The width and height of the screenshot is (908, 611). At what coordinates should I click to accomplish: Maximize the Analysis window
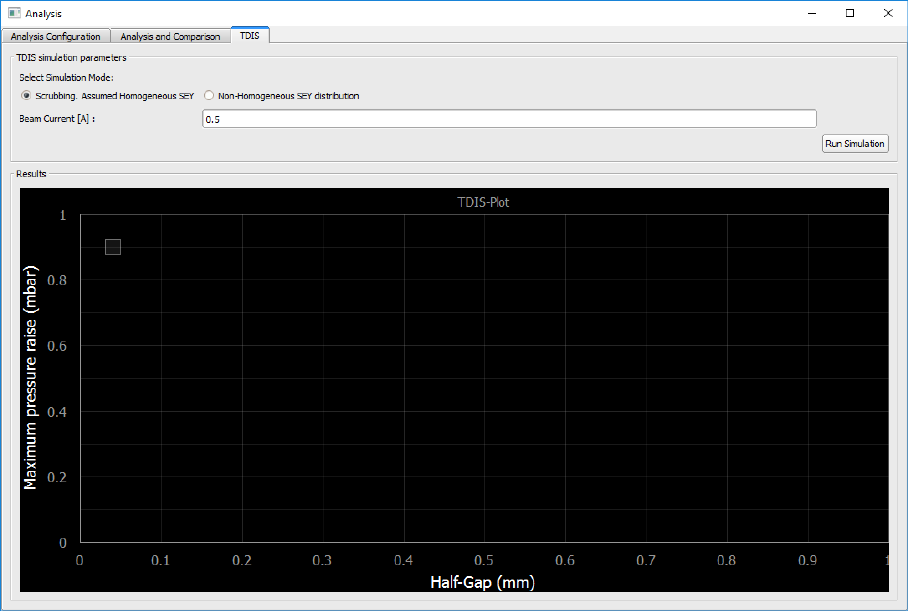pos(850,13)
